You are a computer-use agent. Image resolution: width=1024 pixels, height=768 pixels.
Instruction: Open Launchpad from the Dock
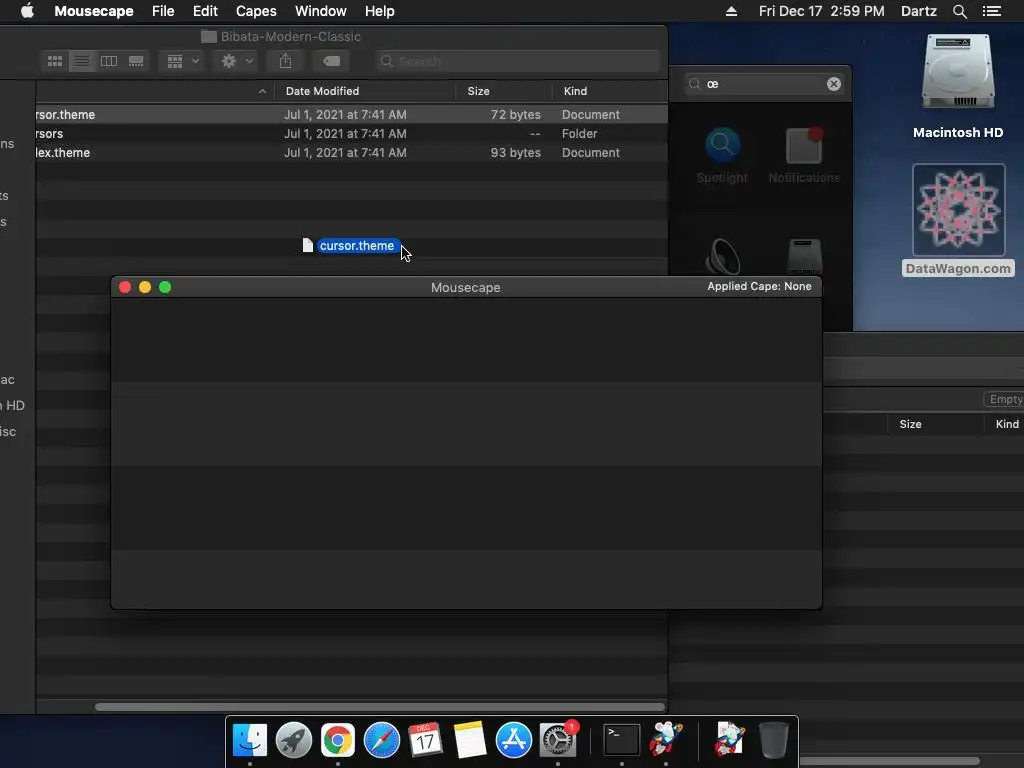click(x=294, y=740)
